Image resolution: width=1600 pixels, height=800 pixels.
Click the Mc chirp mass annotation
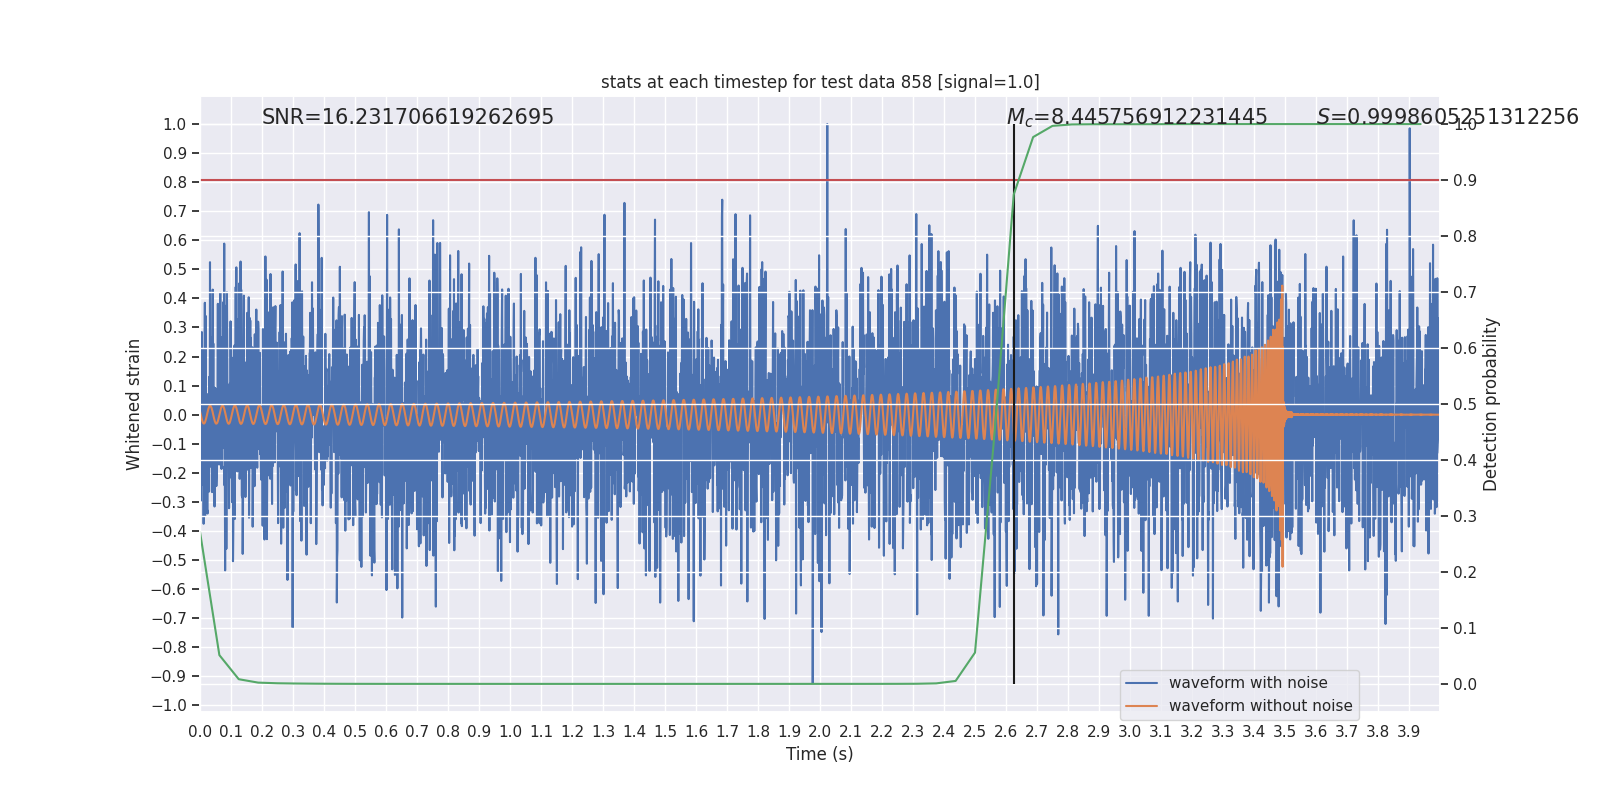(1136, 118)
